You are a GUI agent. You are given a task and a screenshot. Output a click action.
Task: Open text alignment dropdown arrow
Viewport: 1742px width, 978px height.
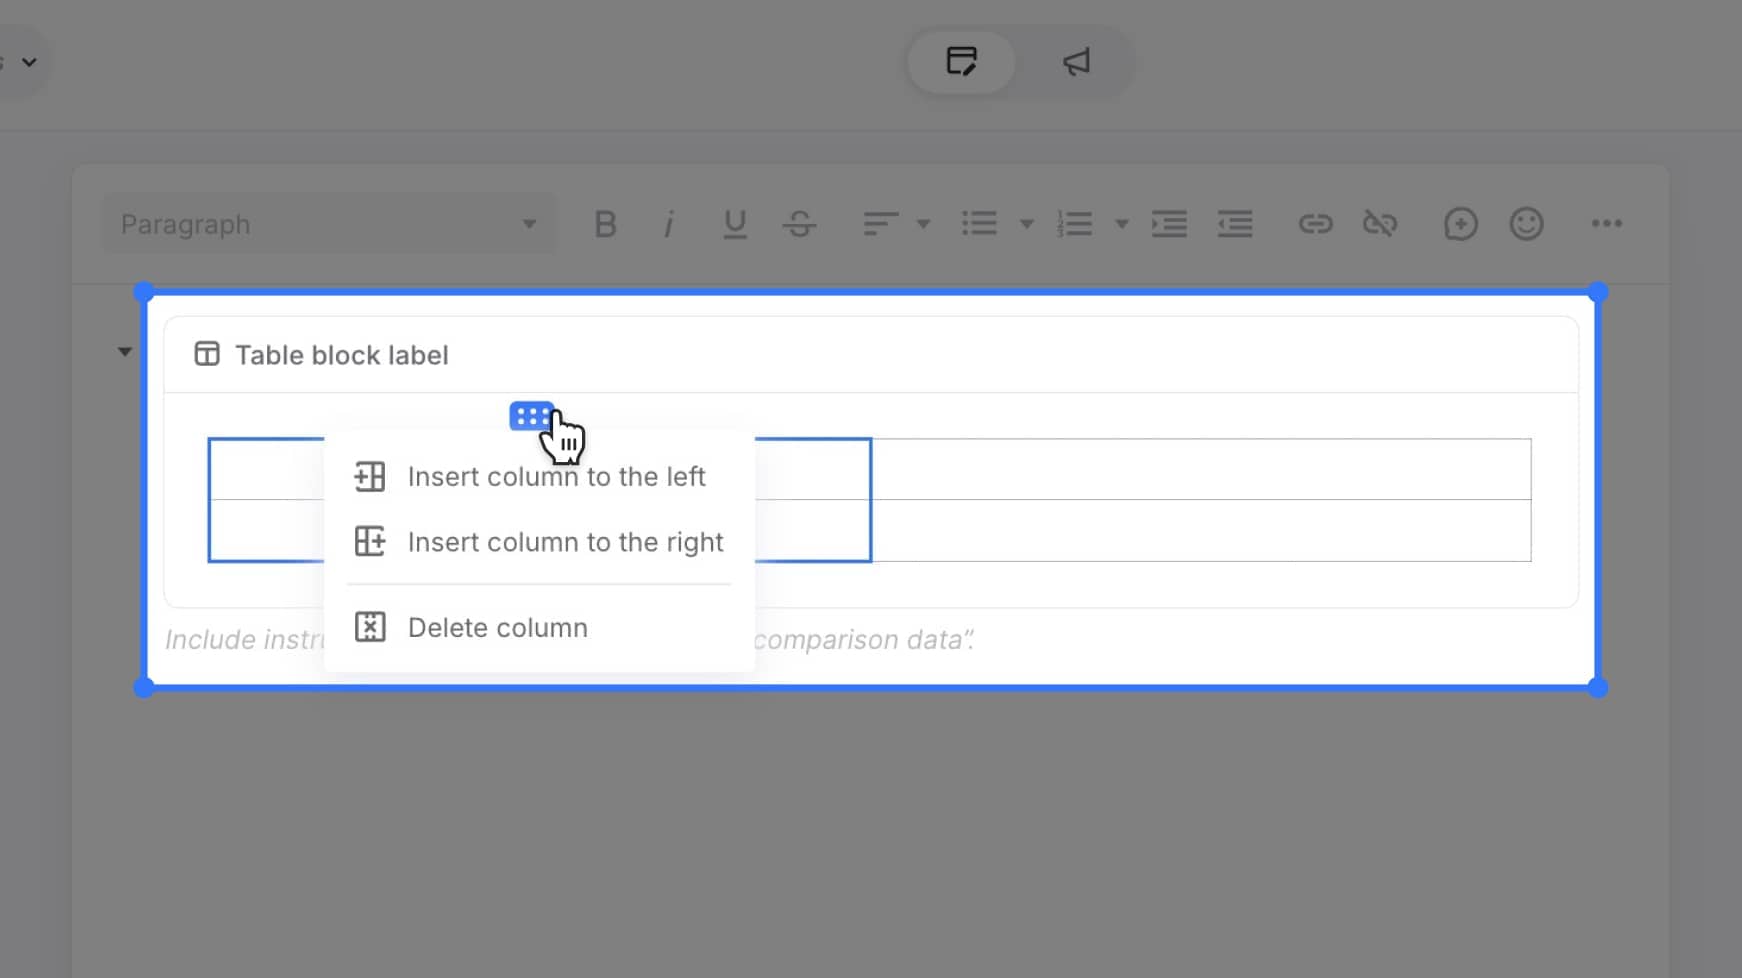pos(923,224)
